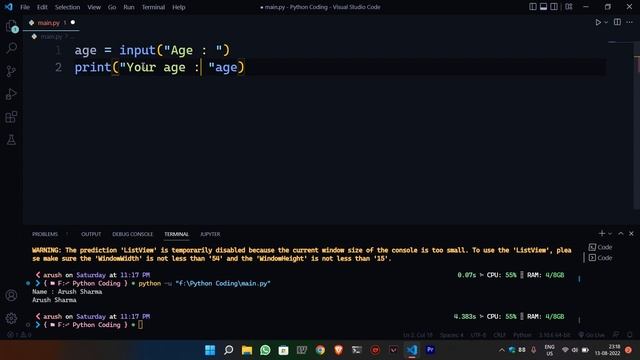Open the feedback icon in the status bar
640x360 pixels.
(616, 335)
